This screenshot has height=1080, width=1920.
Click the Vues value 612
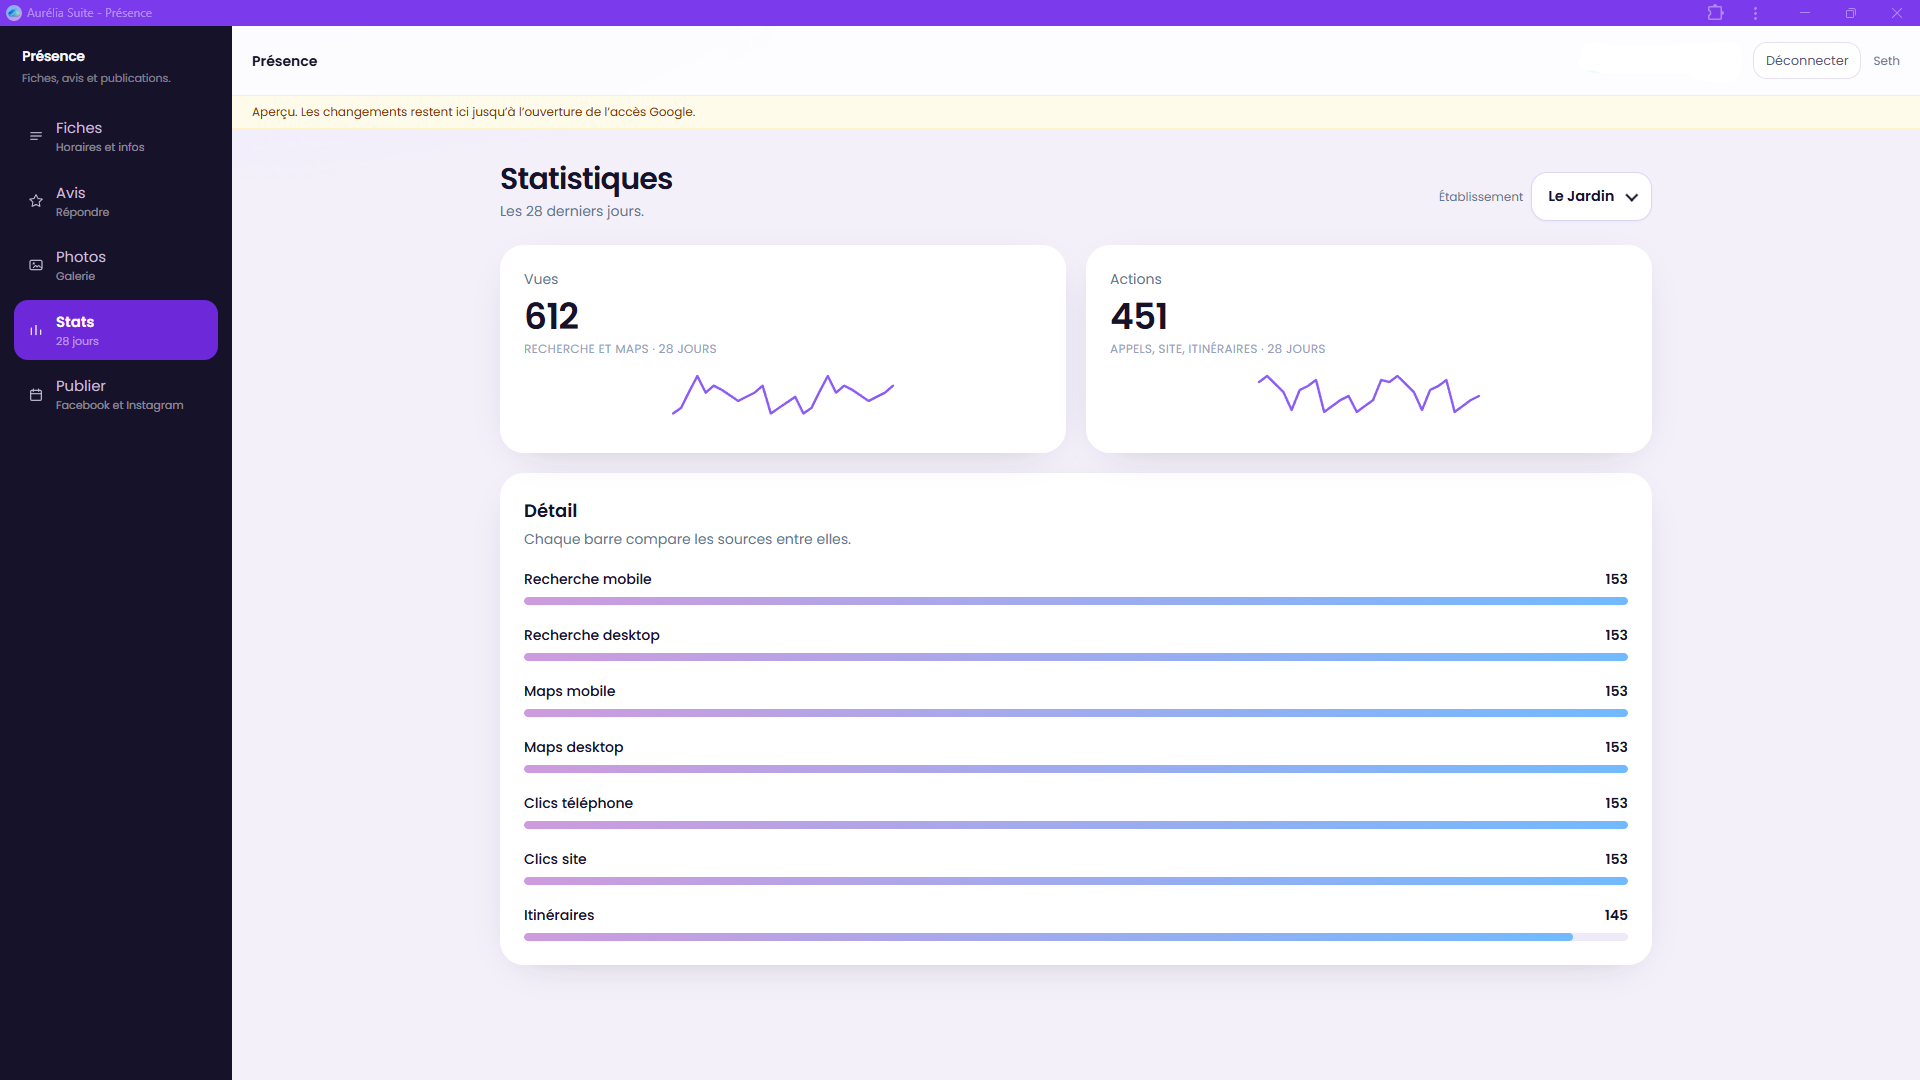pos(551,317)
